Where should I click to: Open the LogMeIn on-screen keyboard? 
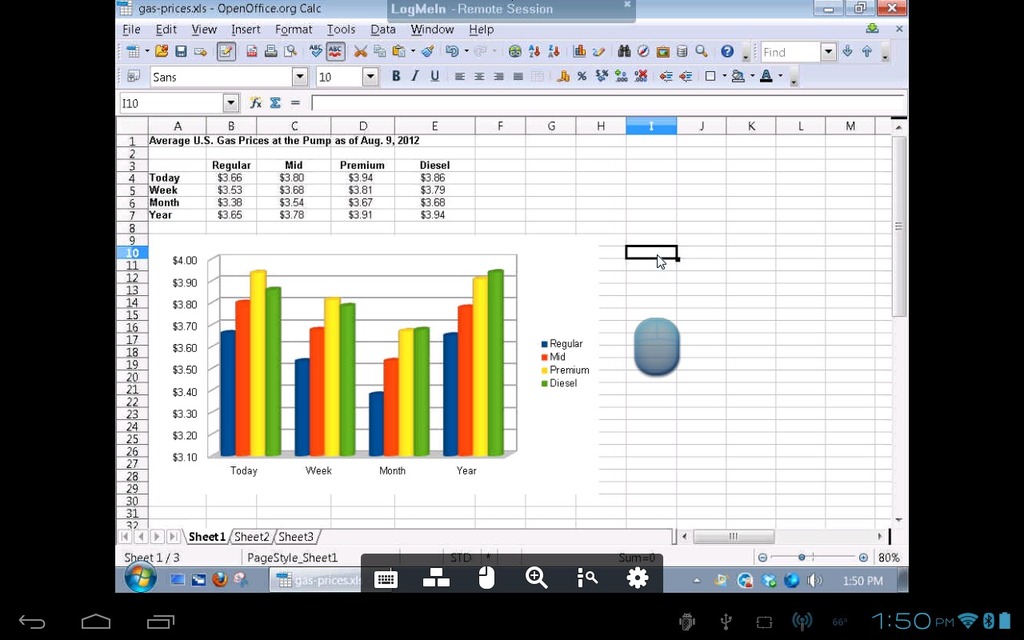point(385,578)
